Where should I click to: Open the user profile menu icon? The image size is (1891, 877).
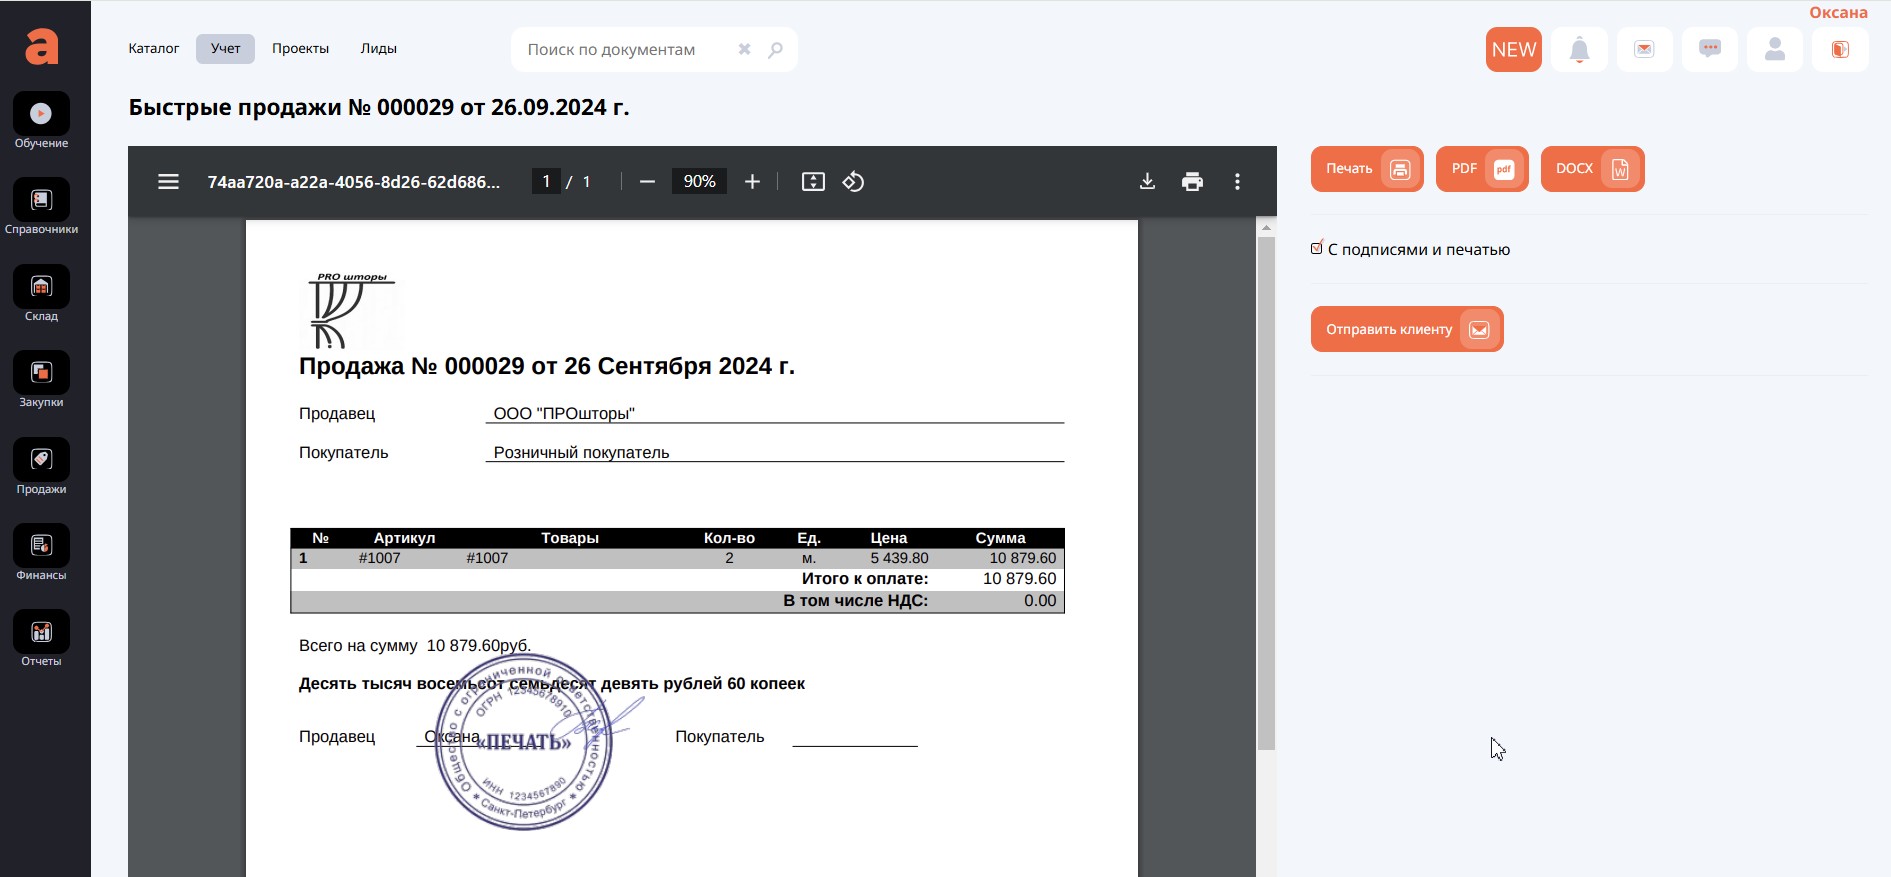pos(1774,50)
